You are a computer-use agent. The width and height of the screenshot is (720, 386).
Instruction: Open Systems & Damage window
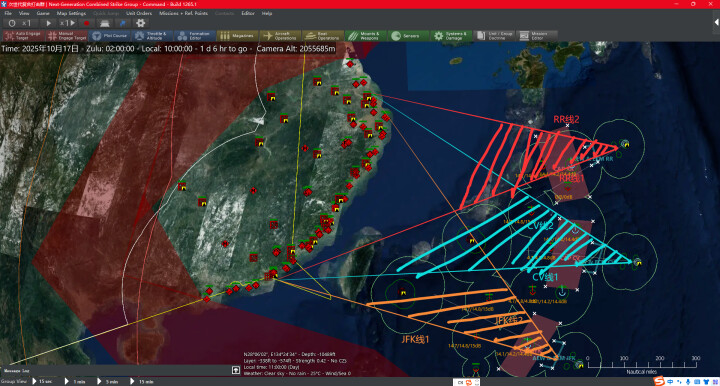pyautogui.click(x=451, y=36)
